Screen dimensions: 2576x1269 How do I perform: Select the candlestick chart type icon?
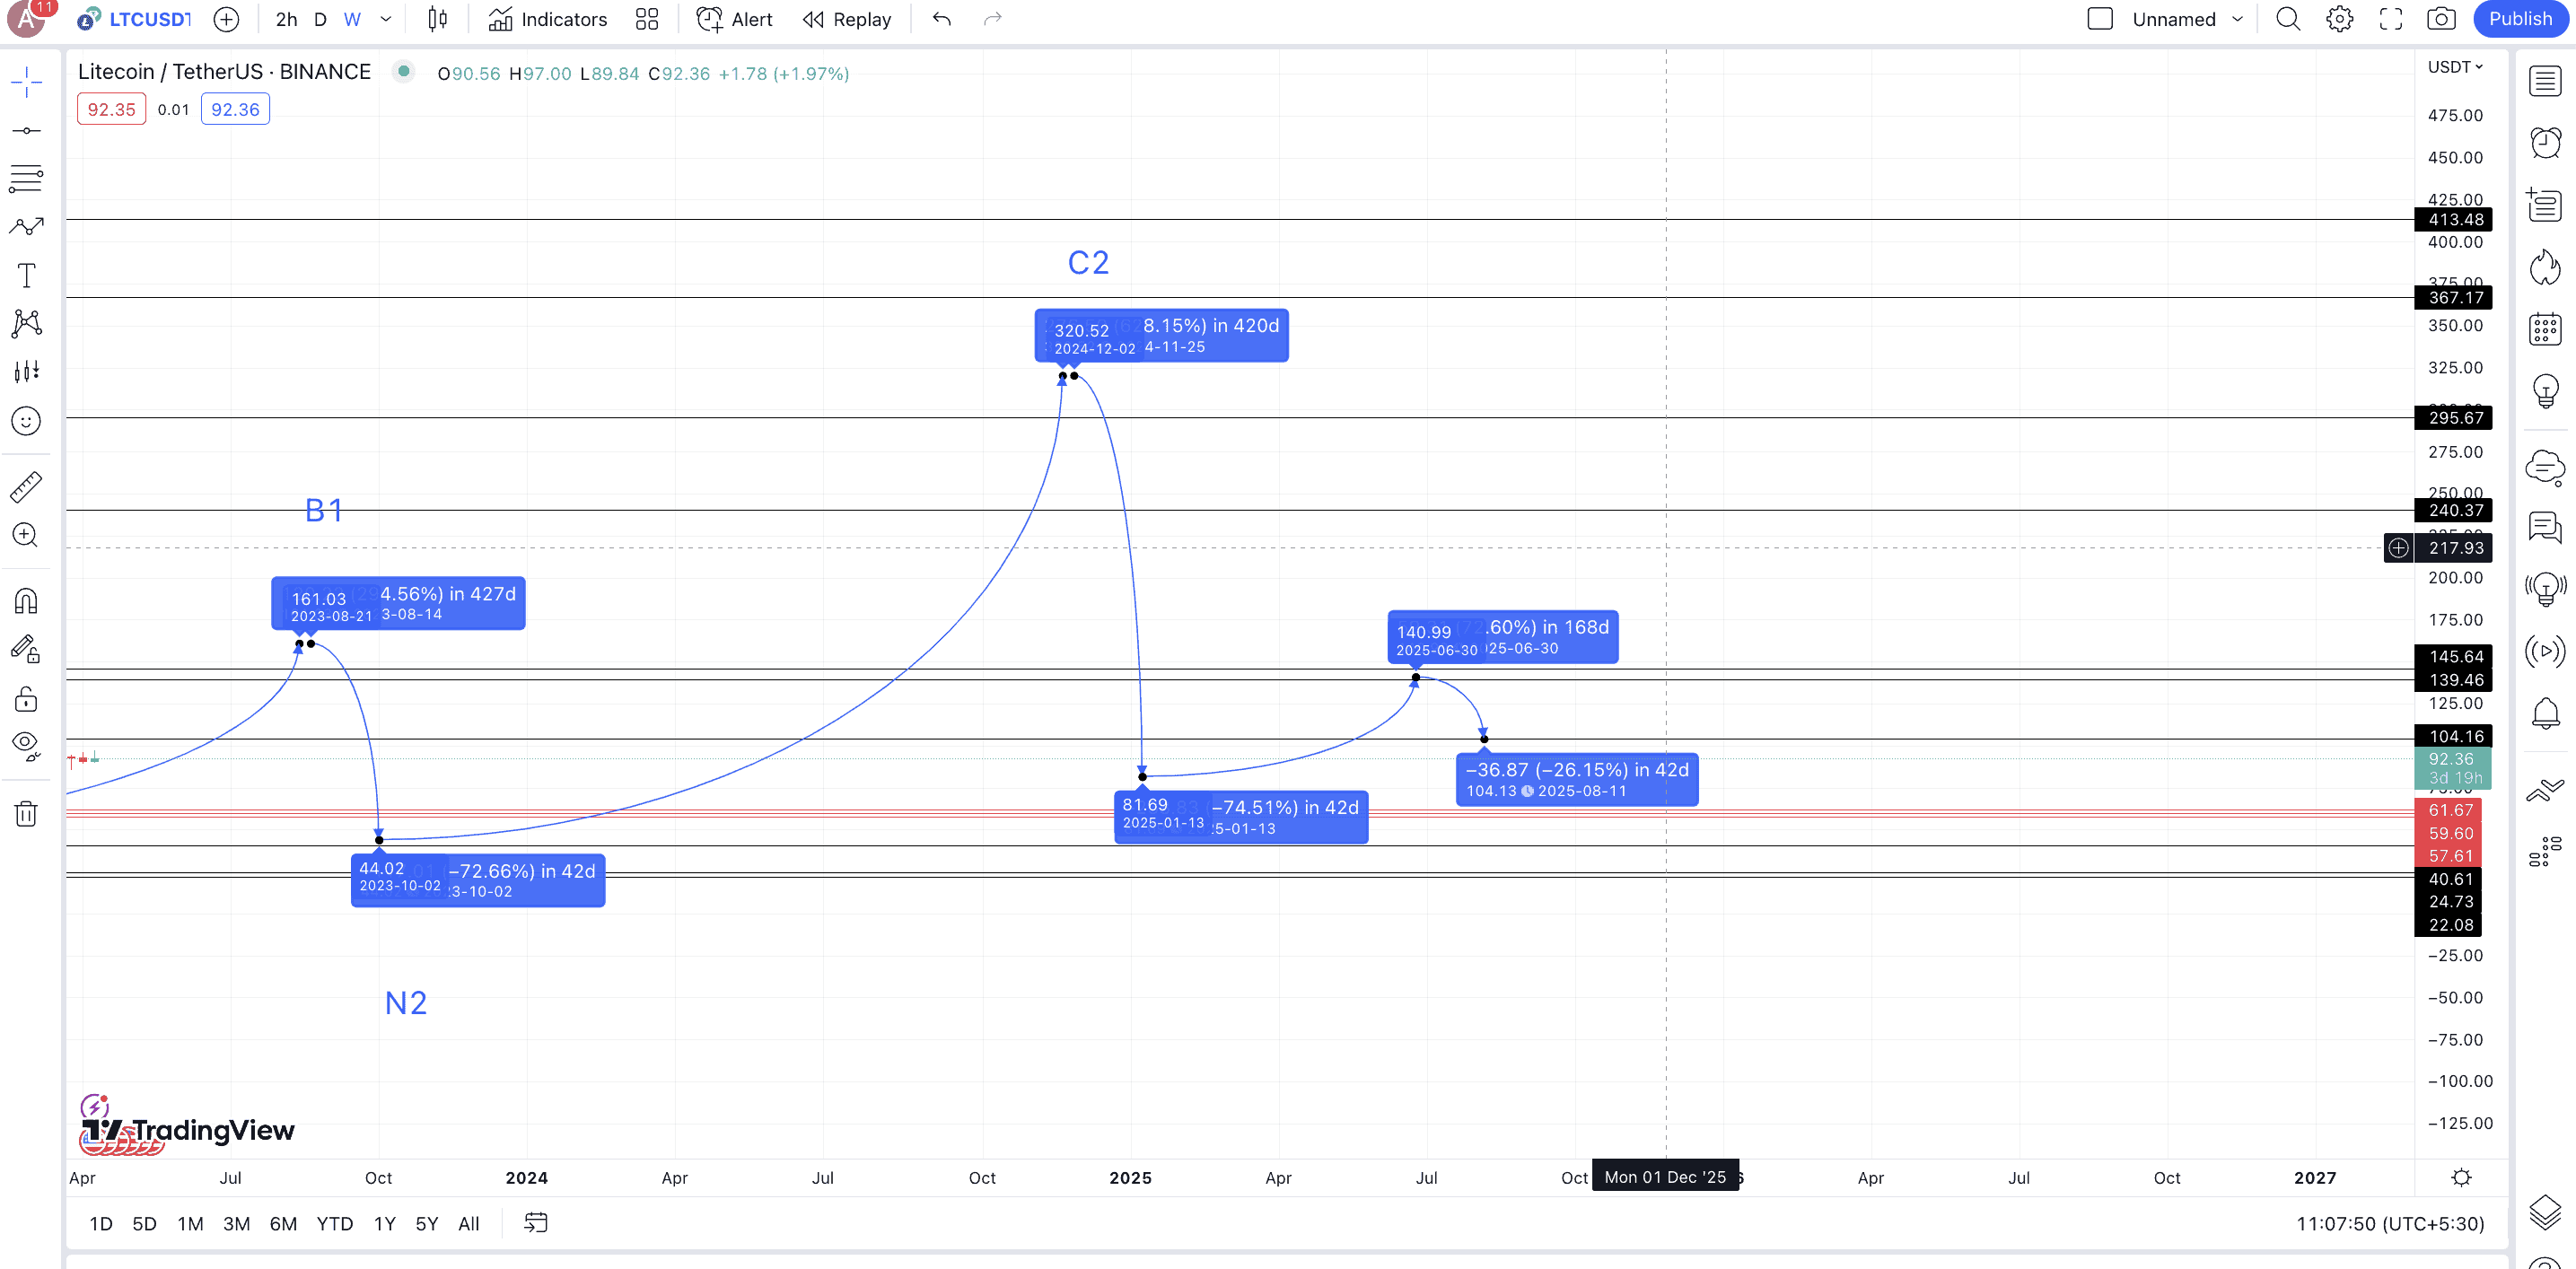(437, 19)
